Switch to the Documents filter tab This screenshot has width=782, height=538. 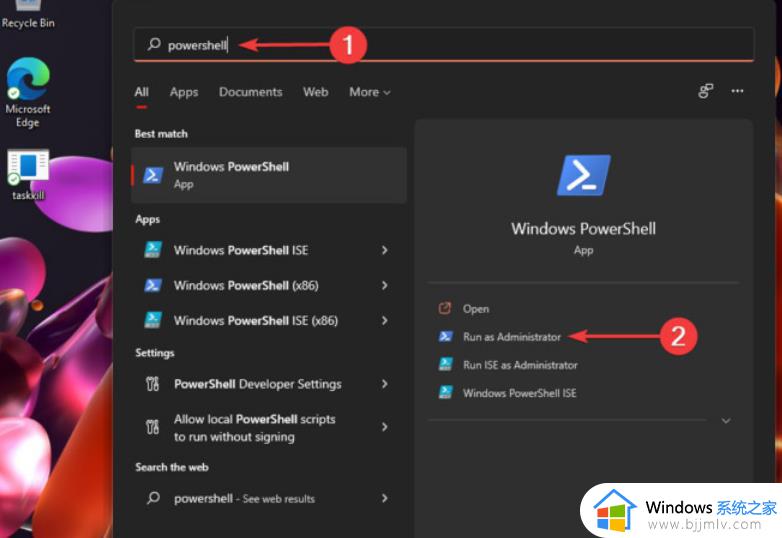(250, 92)
